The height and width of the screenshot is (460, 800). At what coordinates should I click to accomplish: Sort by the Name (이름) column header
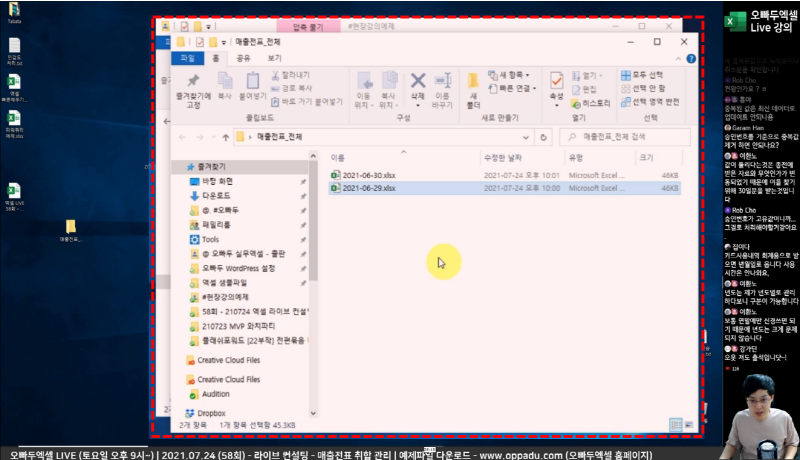(404, 158)
